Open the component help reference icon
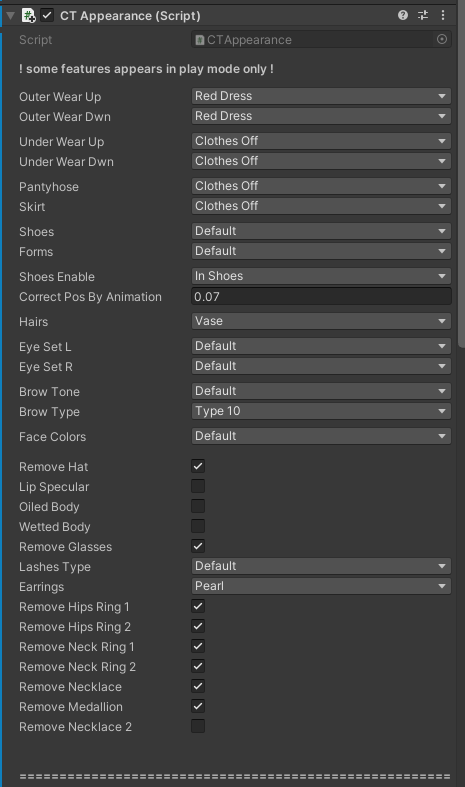The width and height of the screenshot is (465, 787). click(x=402, y=16)
